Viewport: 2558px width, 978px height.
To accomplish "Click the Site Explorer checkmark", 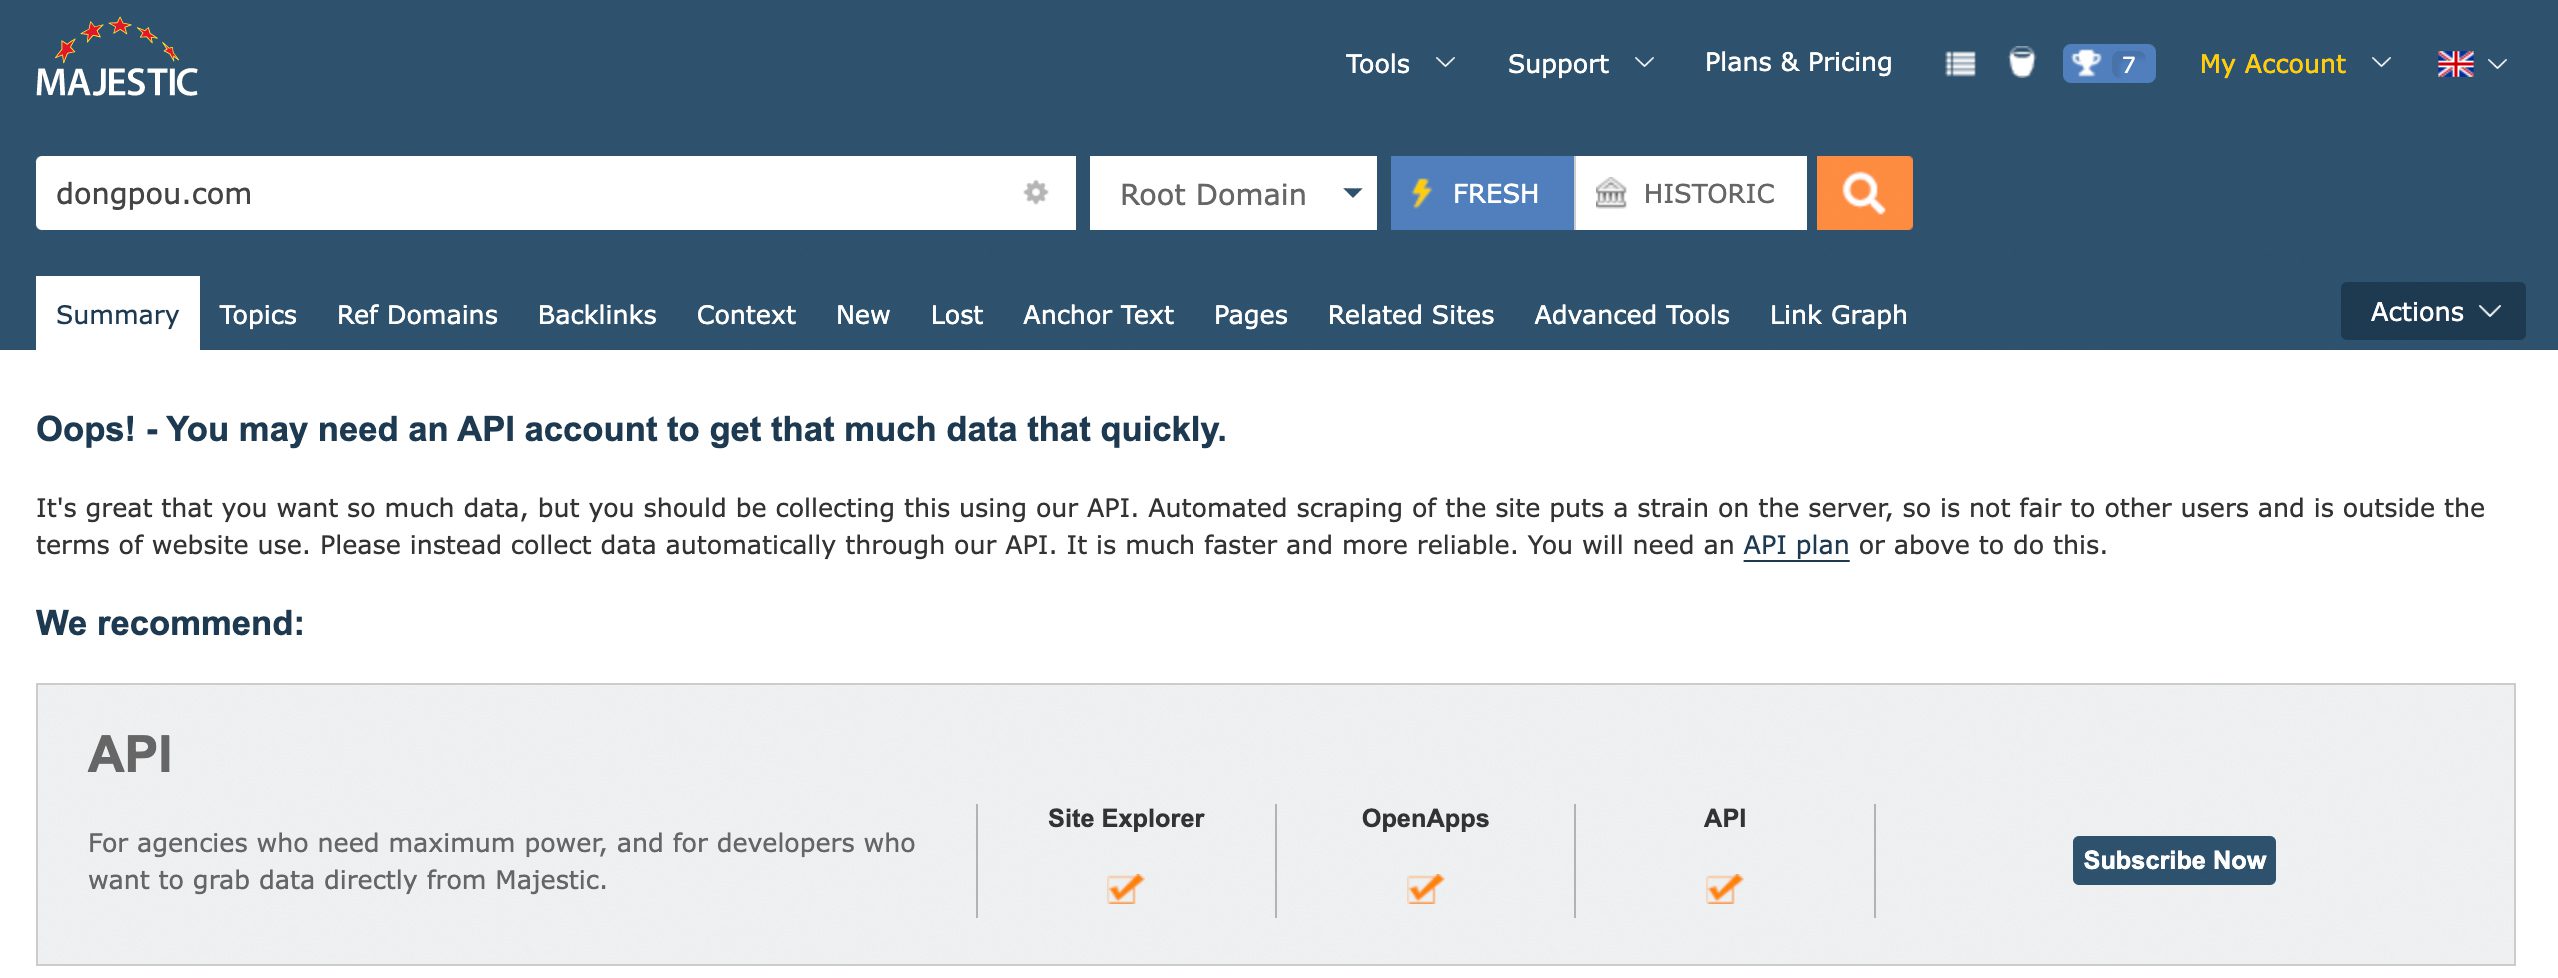I will tap(1125, 888).
